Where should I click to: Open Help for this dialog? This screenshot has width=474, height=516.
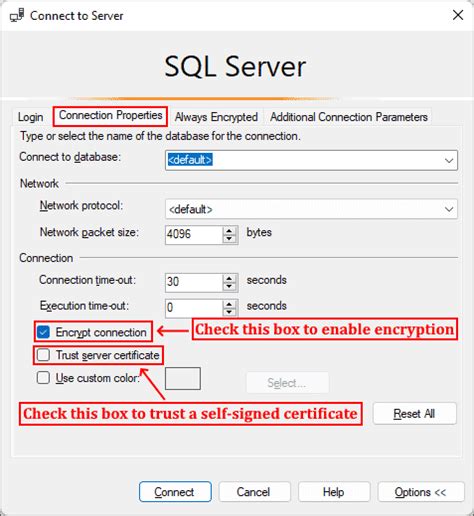pyautogui.click(x=334, y=492)
